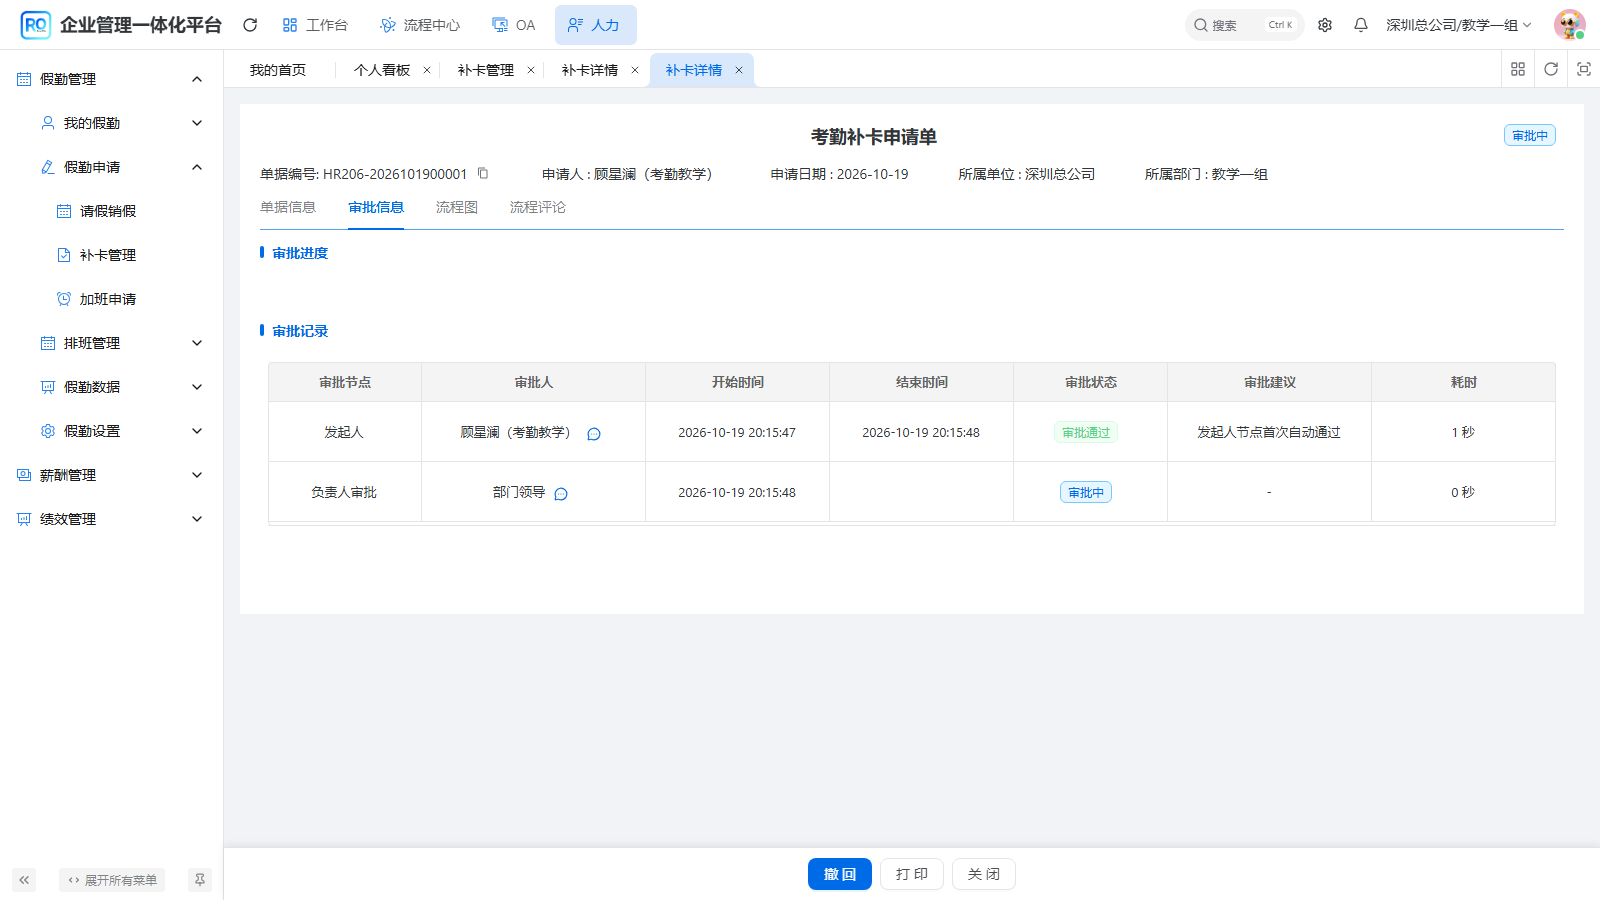The image size is (1600, 900).
Task: Click the 打印 button
Action: coord(912,874)
